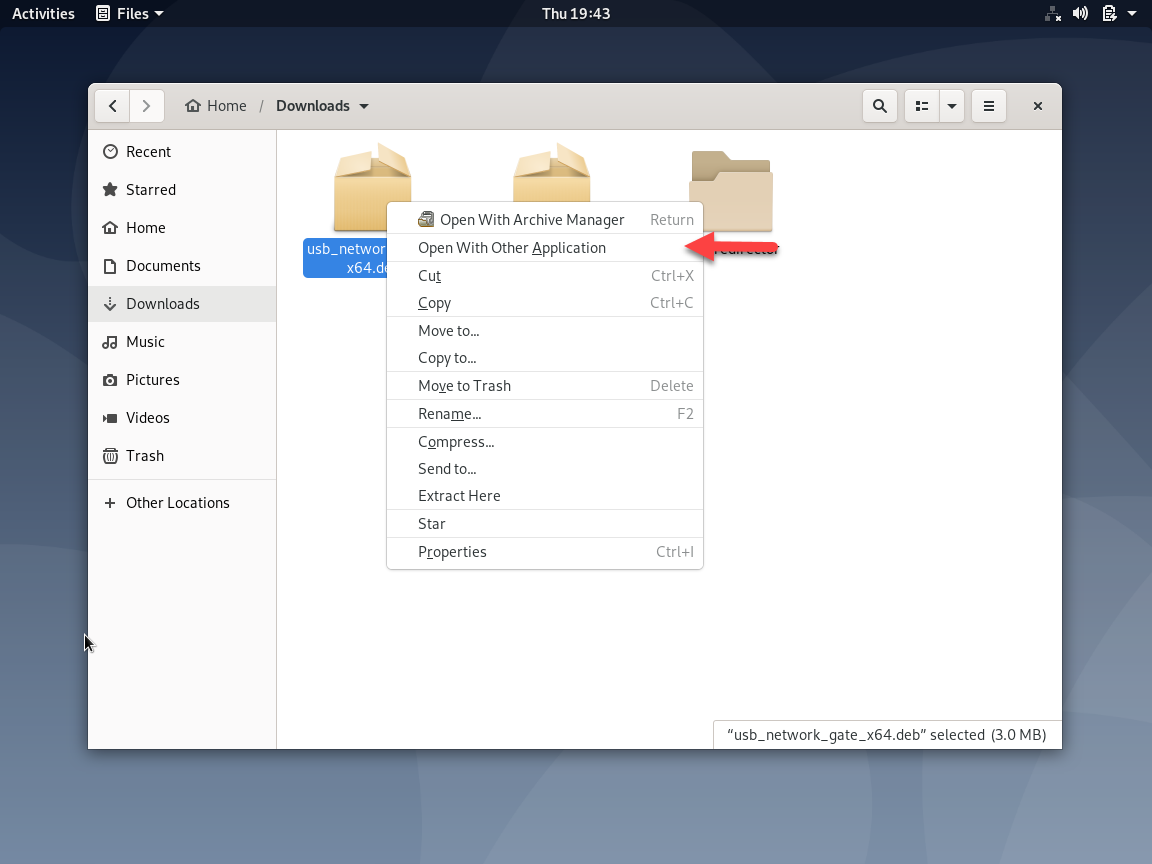
Task: Click Home in the path bar
Action: pyautogui.click(x=216, y=106)
